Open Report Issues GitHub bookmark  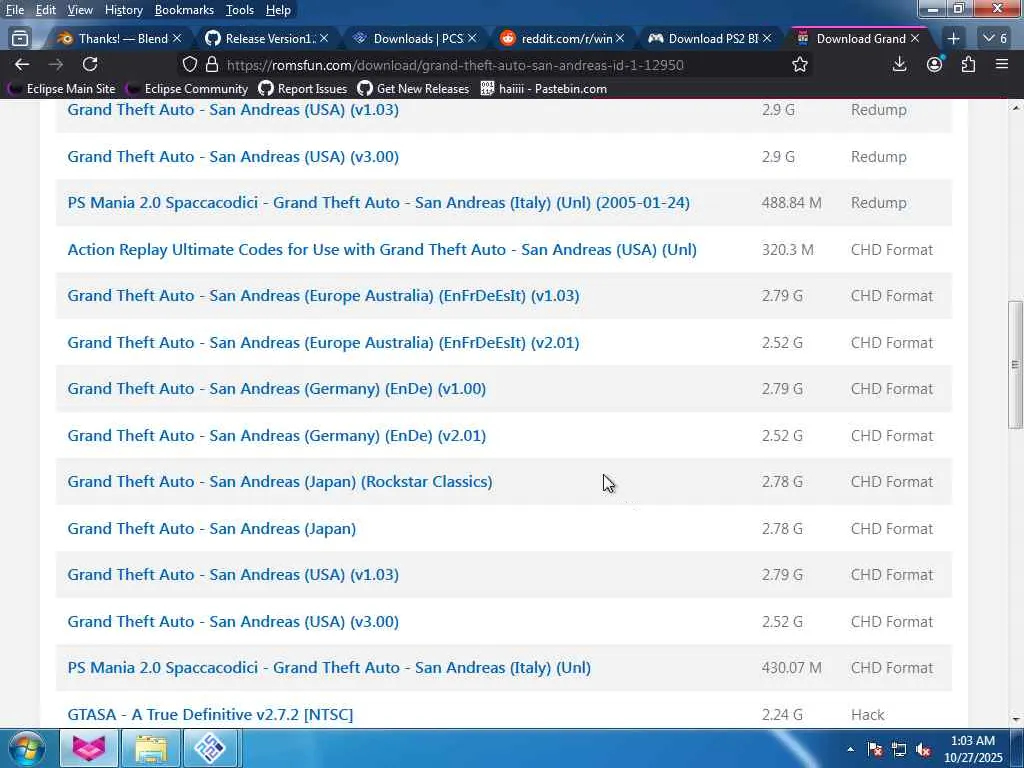[x=303, y=89]
